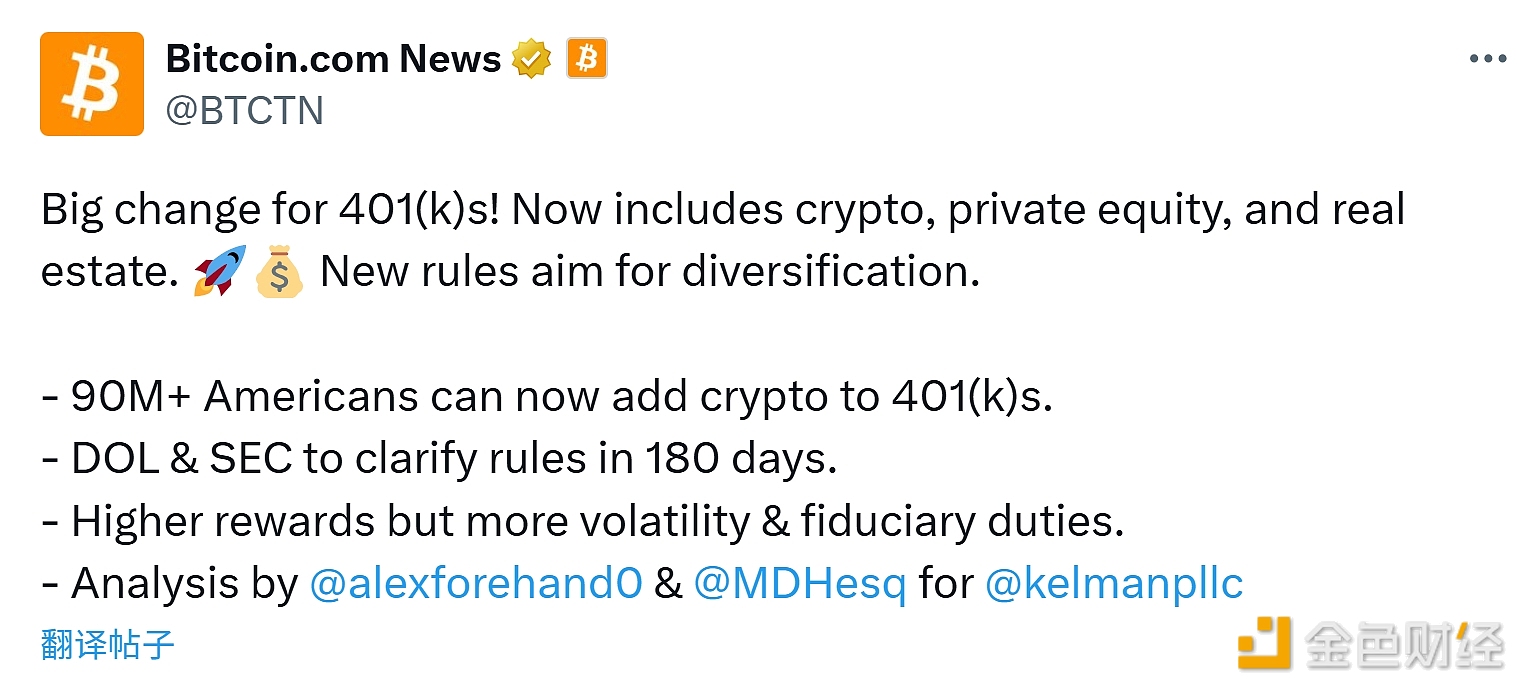Image resolution: width=1517 pixels, height=683 pixels.
Task: Click the "Big change for 401(k)s!" opening text
Action: point(270,210)
